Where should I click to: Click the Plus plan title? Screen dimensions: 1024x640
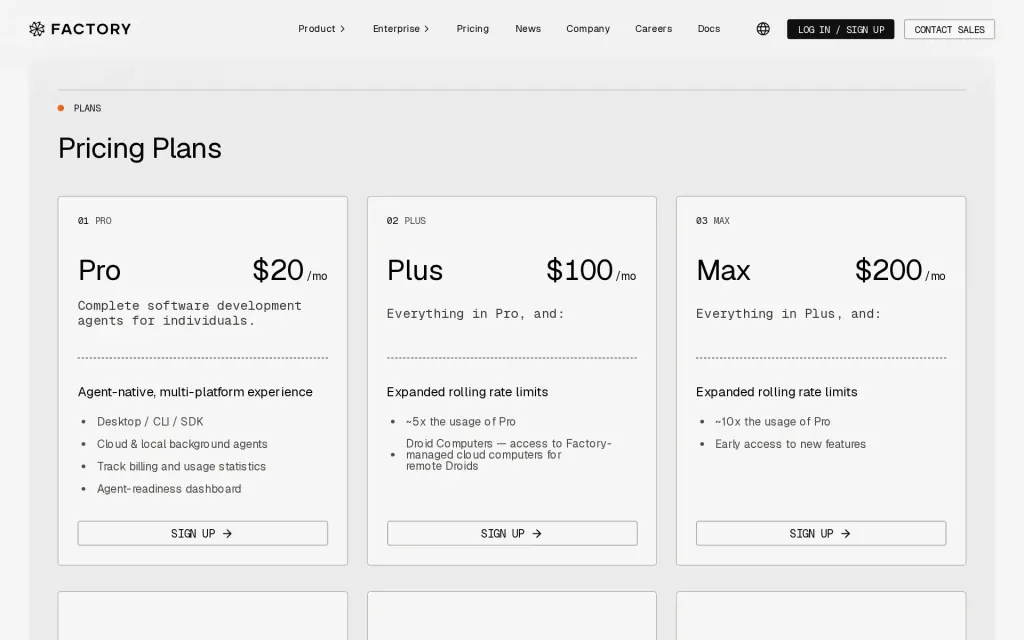[415, 270]
